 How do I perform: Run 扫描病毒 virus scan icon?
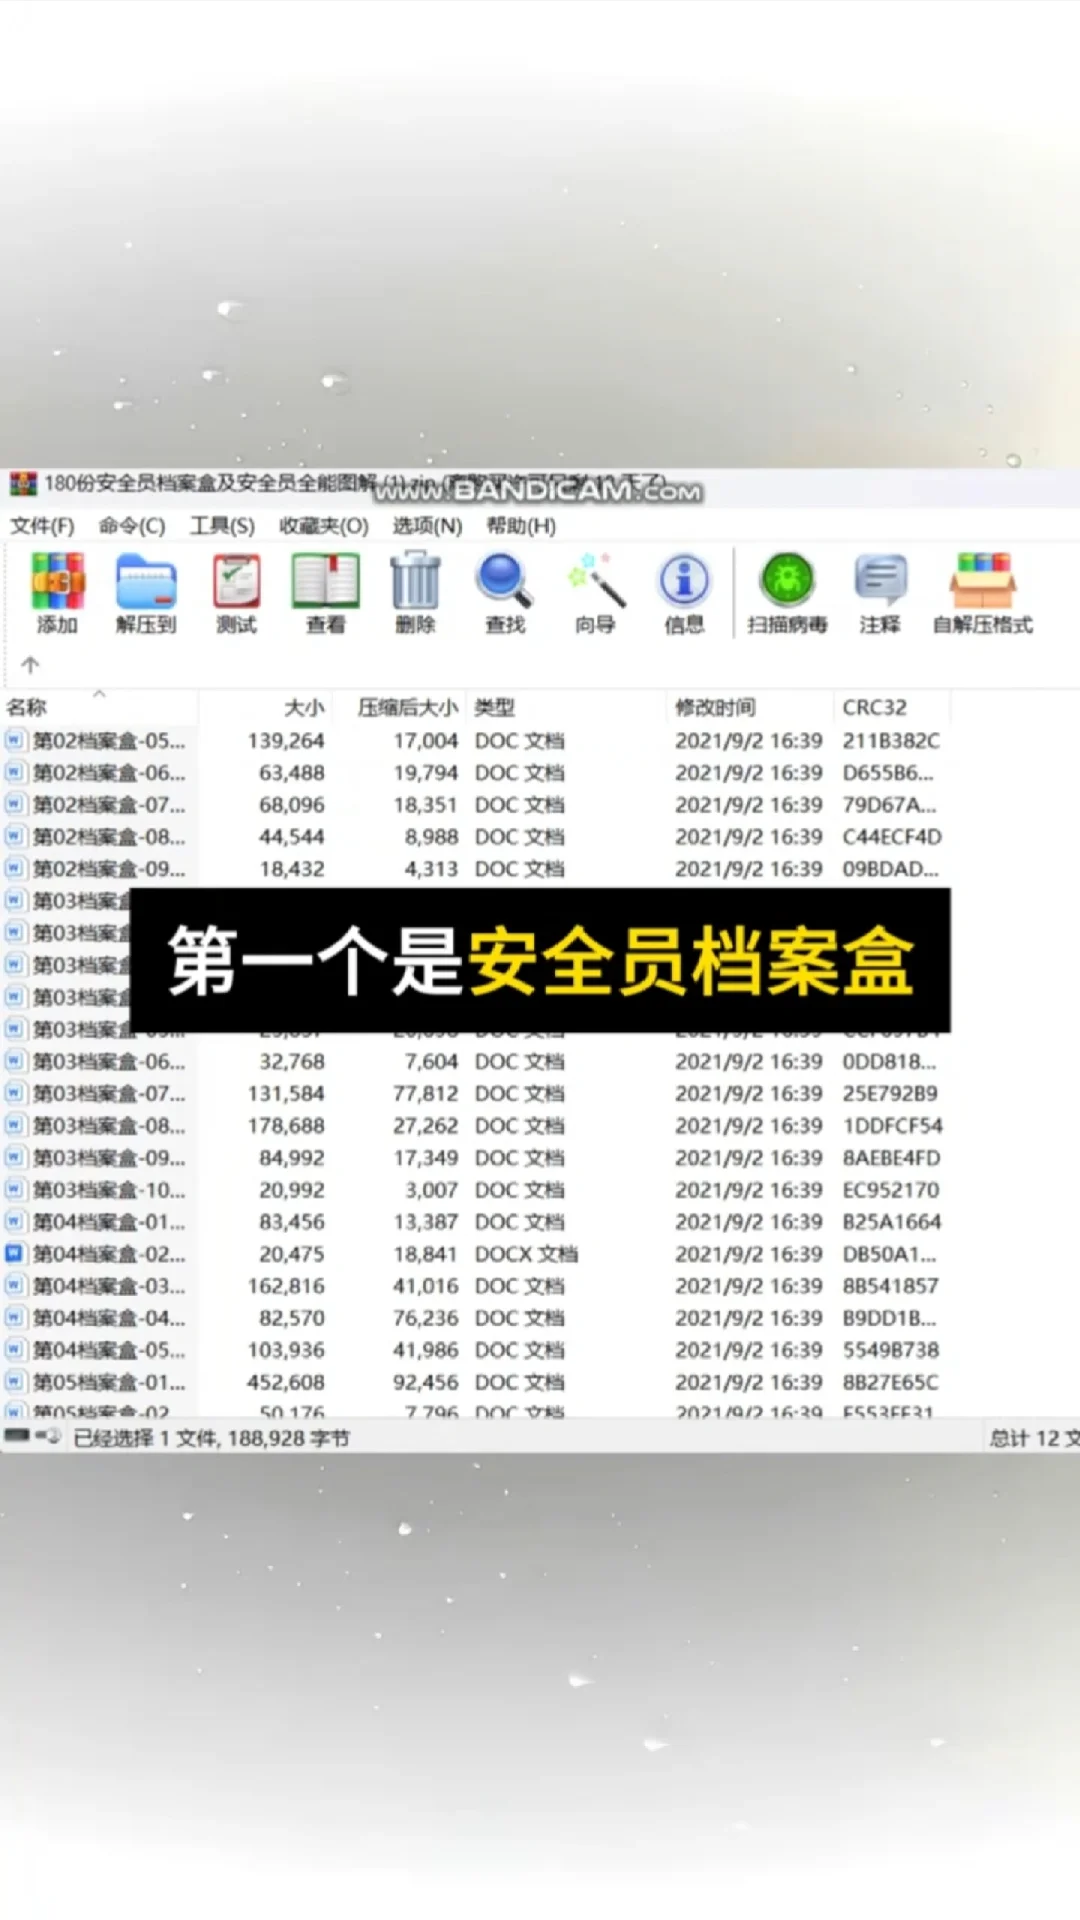[x=787, y=581]
